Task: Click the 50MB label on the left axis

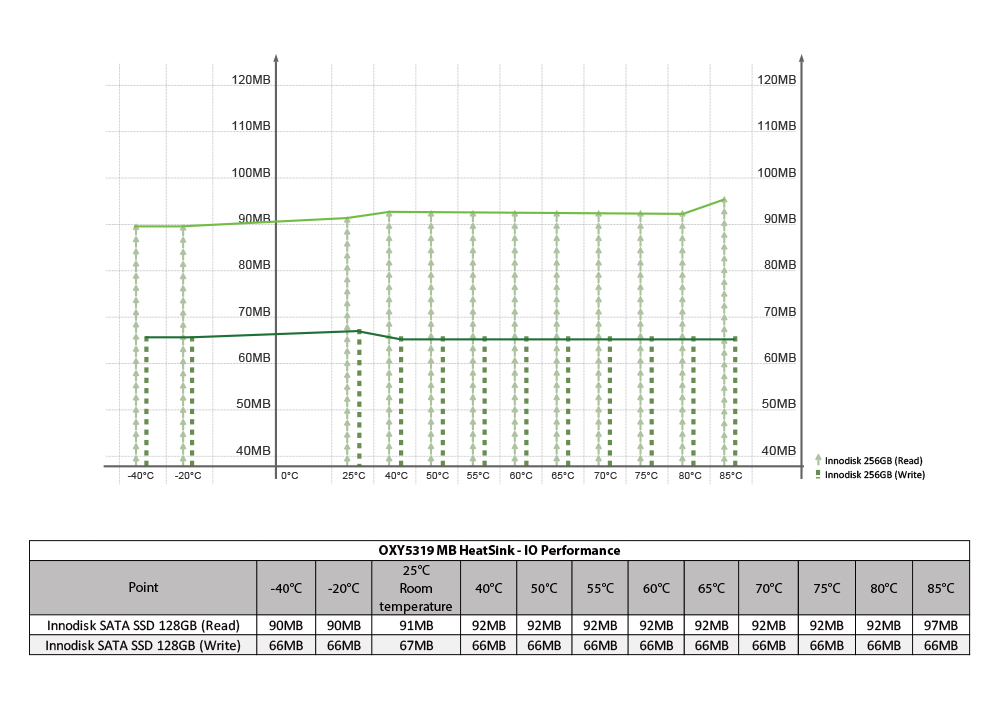Action: 253,404
